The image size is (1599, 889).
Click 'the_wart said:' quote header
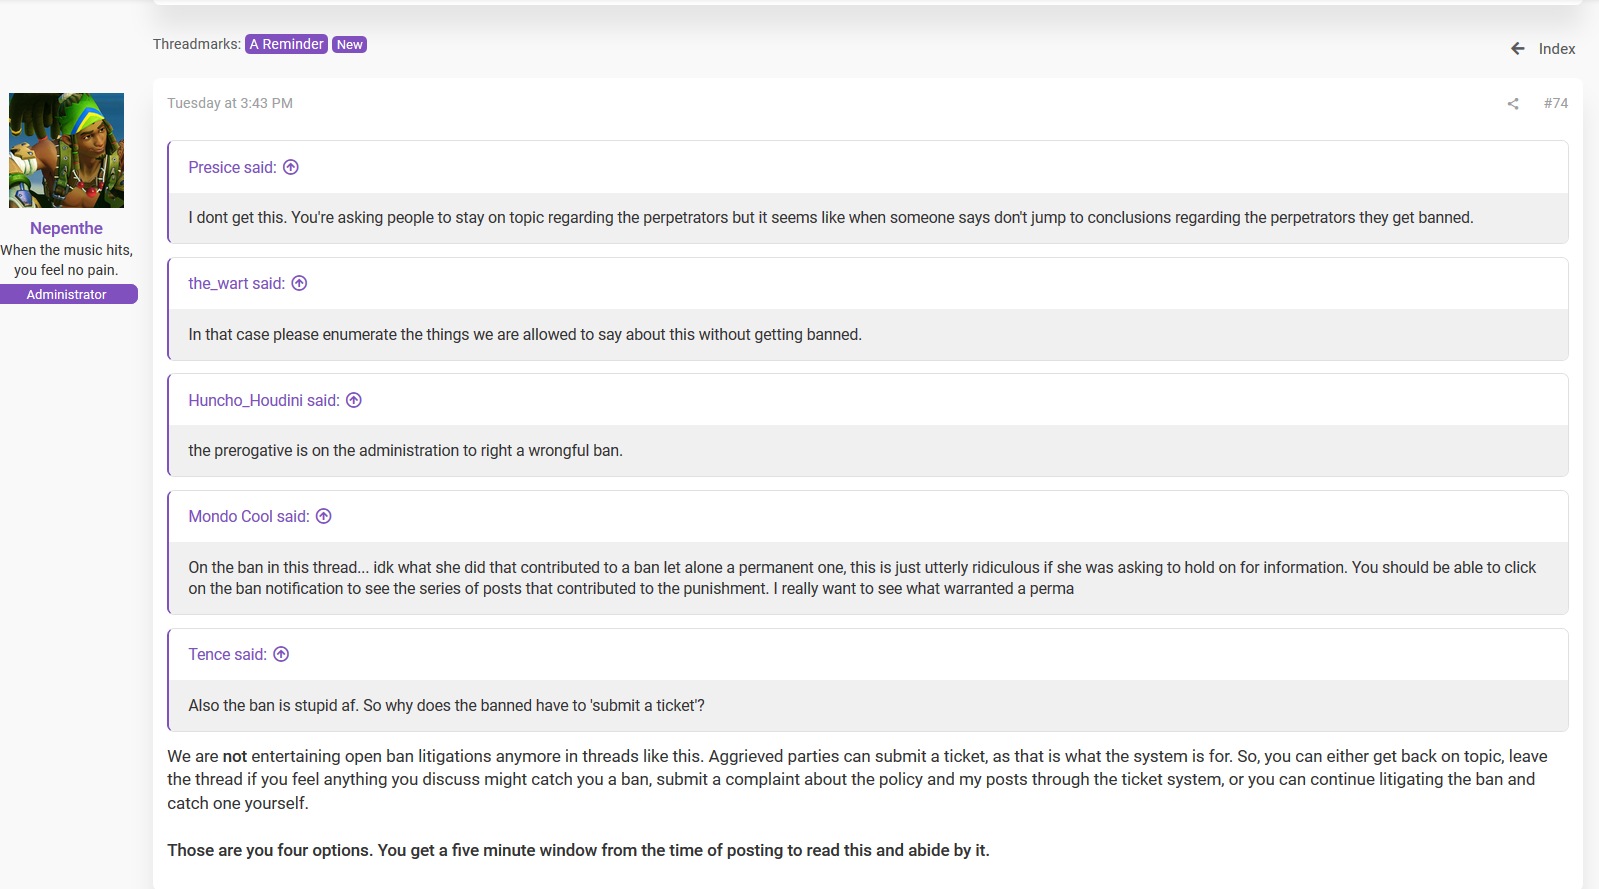click(x=237, y=283)
